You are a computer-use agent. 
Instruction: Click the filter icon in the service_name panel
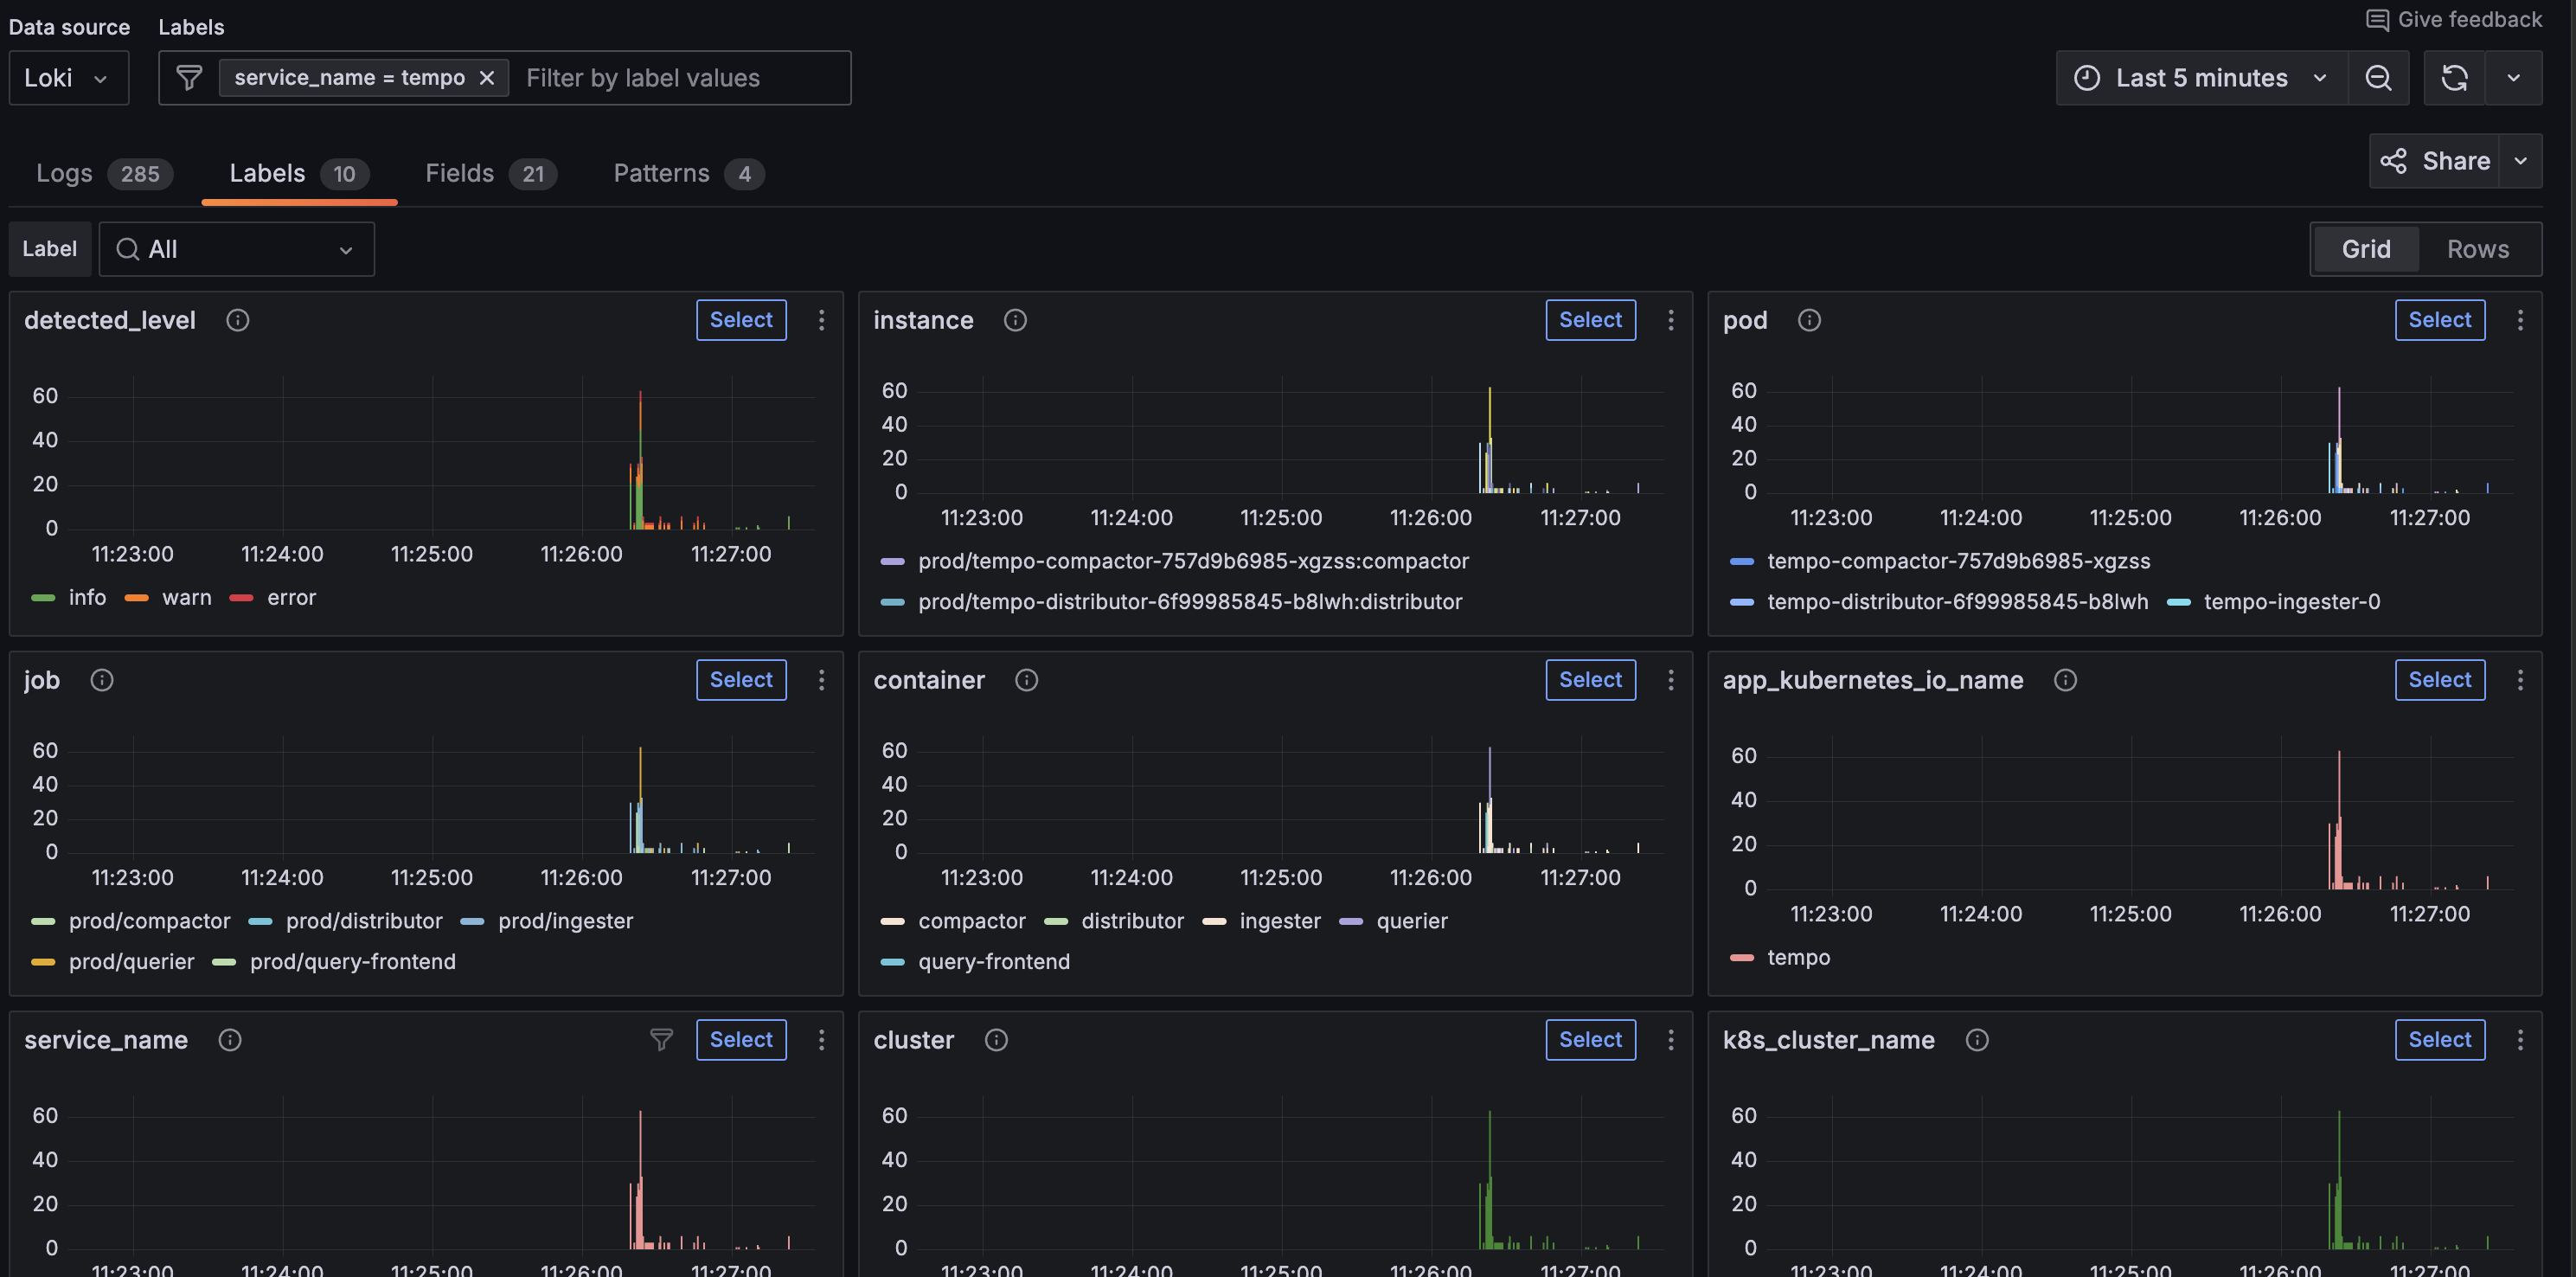tap(661, 1040)
